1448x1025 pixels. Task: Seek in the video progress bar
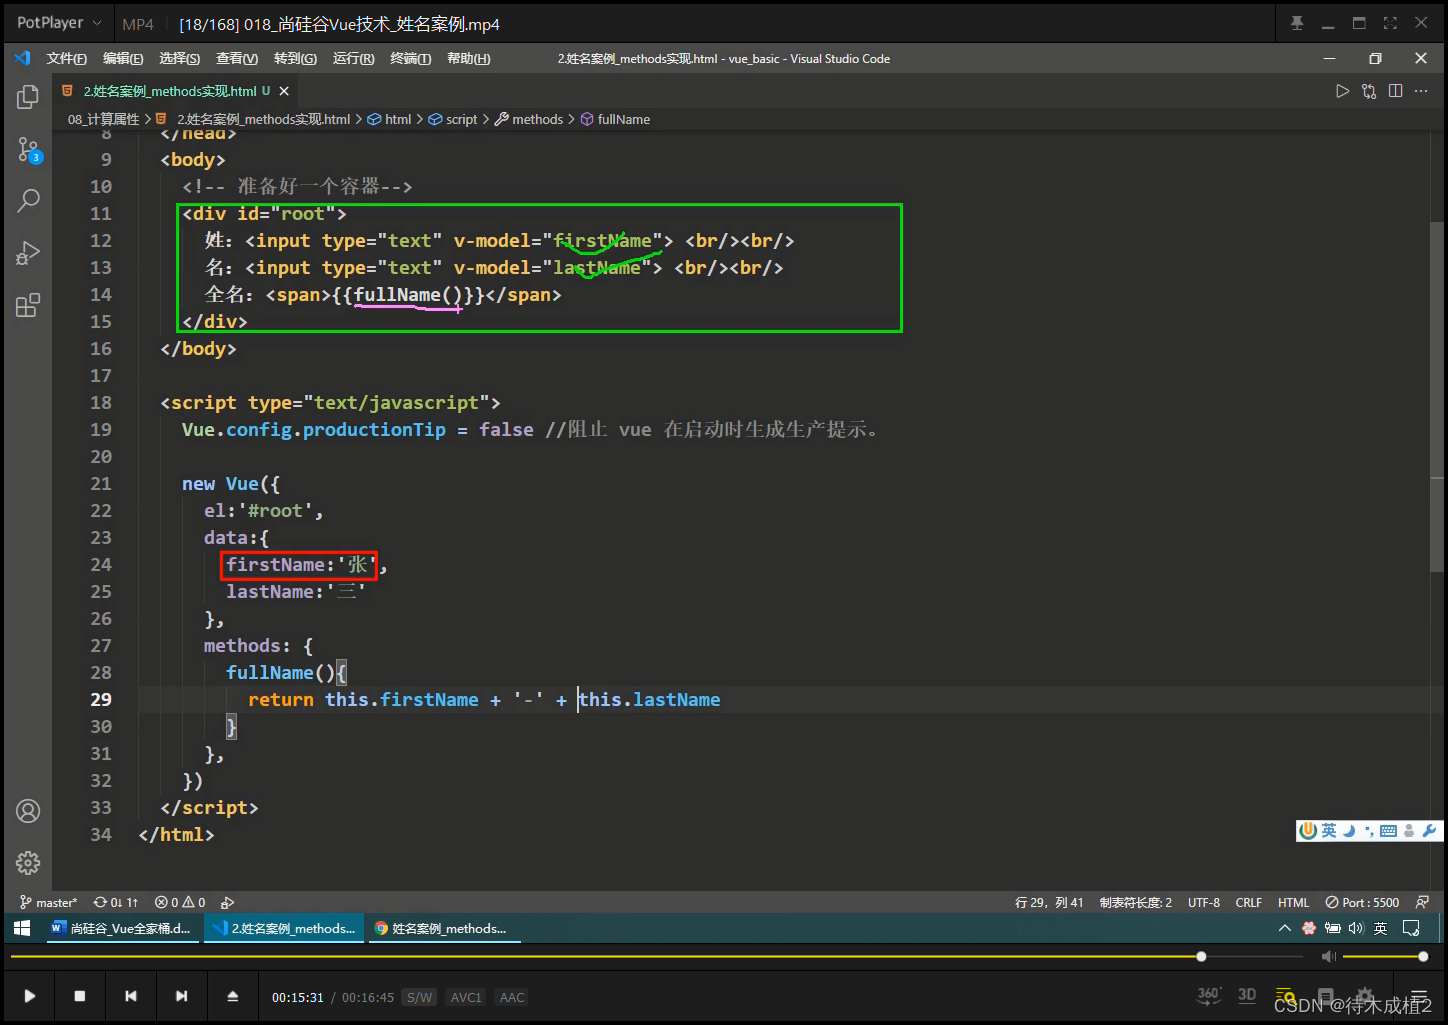coord(655,957)
